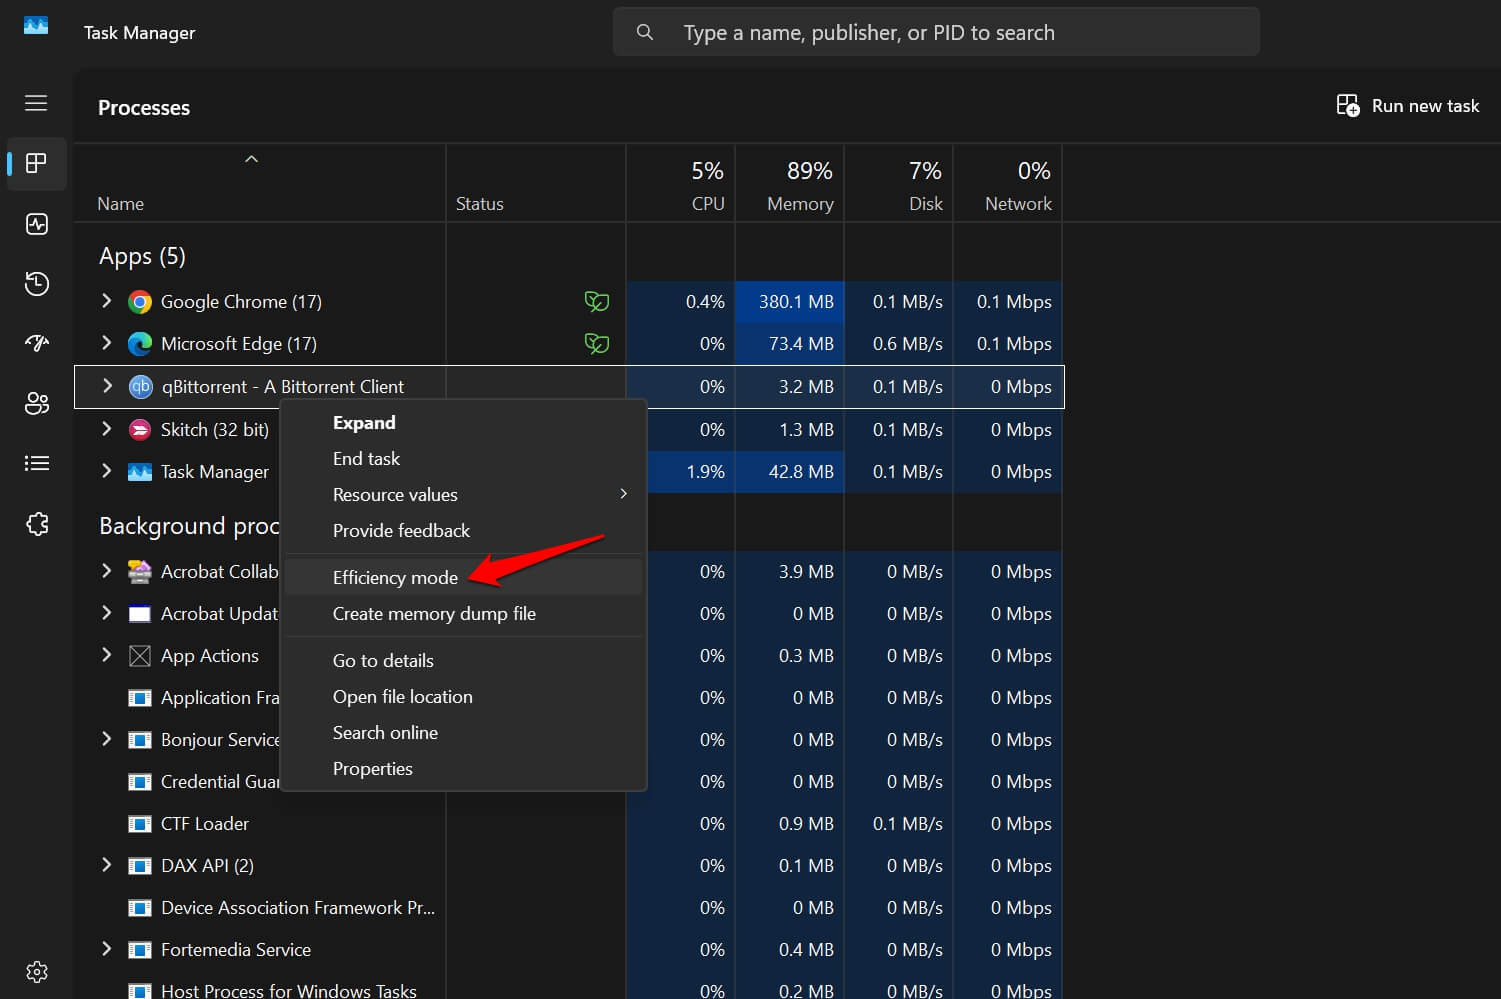The width and height of the screenshot is (1501, 999).
Task: Sort by the CPU column header
Action: [681, 183]
